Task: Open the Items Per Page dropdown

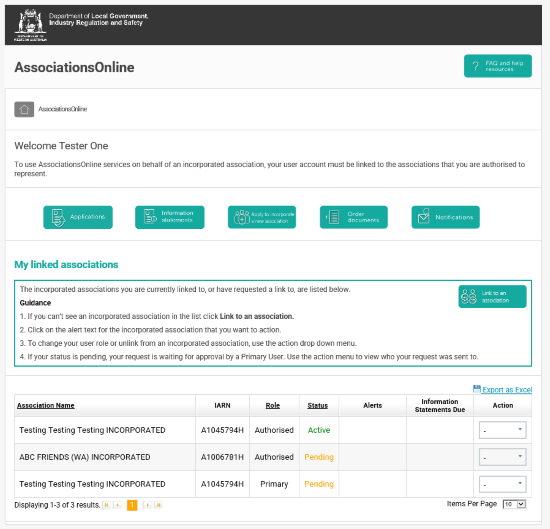Action: coord(514,504)
